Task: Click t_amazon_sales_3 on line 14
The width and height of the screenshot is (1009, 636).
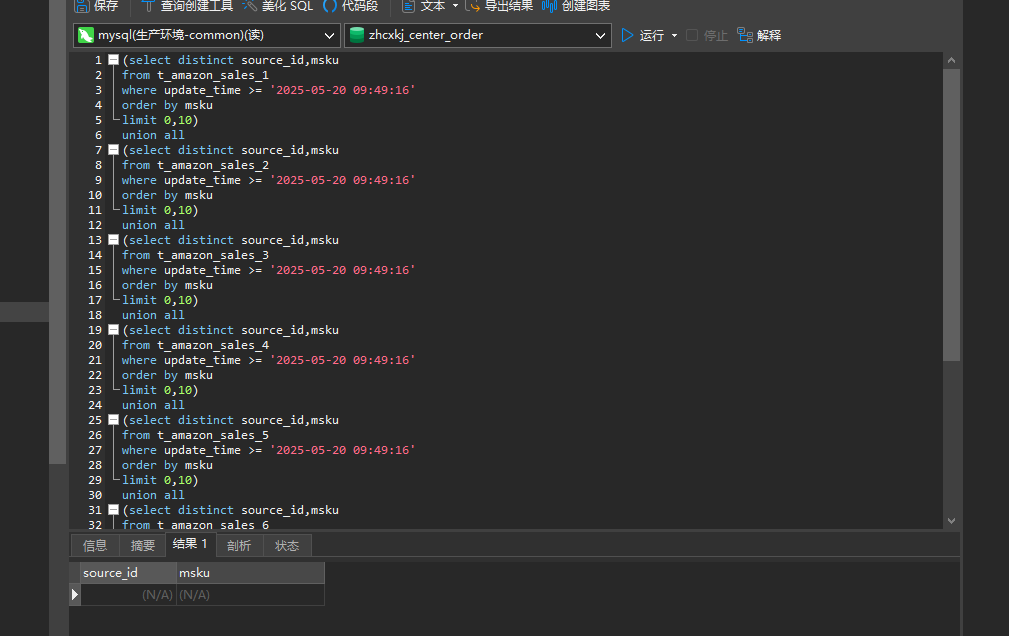Action: pyautogui.click(x=213, y=256)
